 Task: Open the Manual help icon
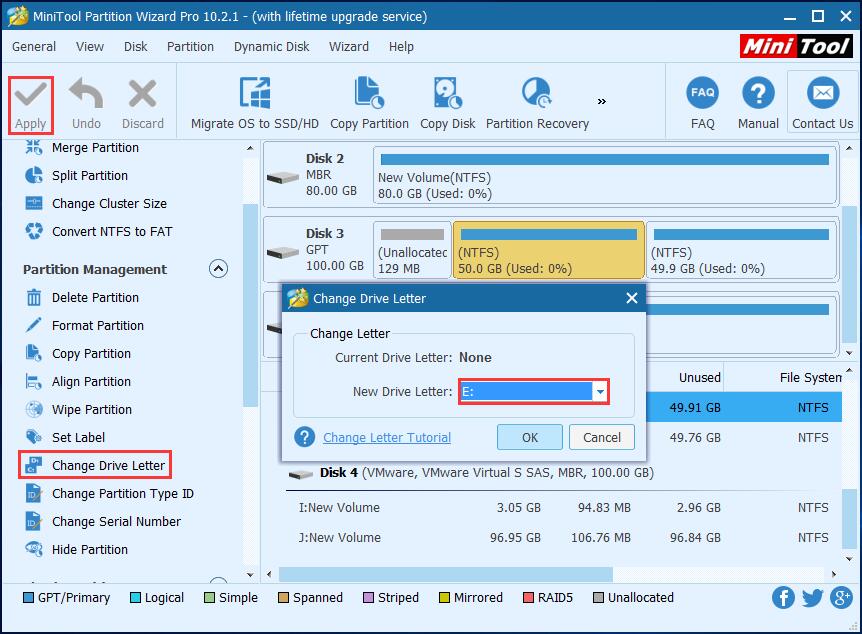758,94
